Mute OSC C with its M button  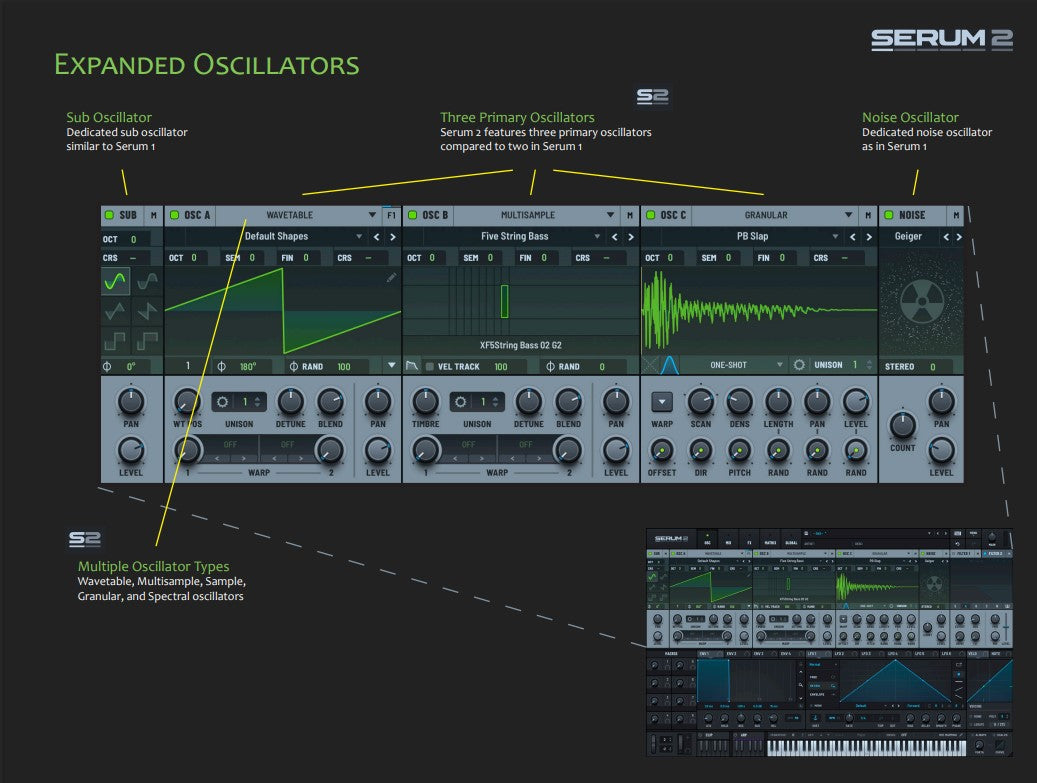[868, 215]
